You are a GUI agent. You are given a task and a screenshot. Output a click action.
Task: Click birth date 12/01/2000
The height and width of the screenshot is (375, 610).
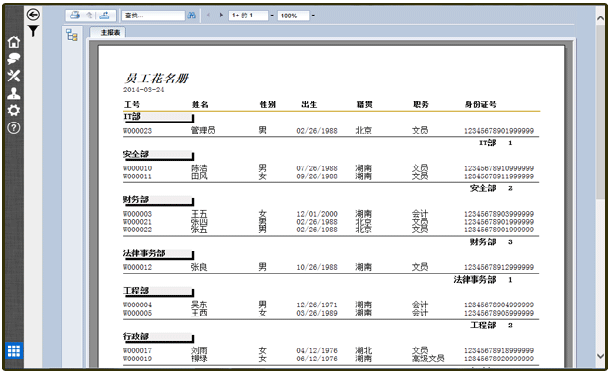coord(317,214)
